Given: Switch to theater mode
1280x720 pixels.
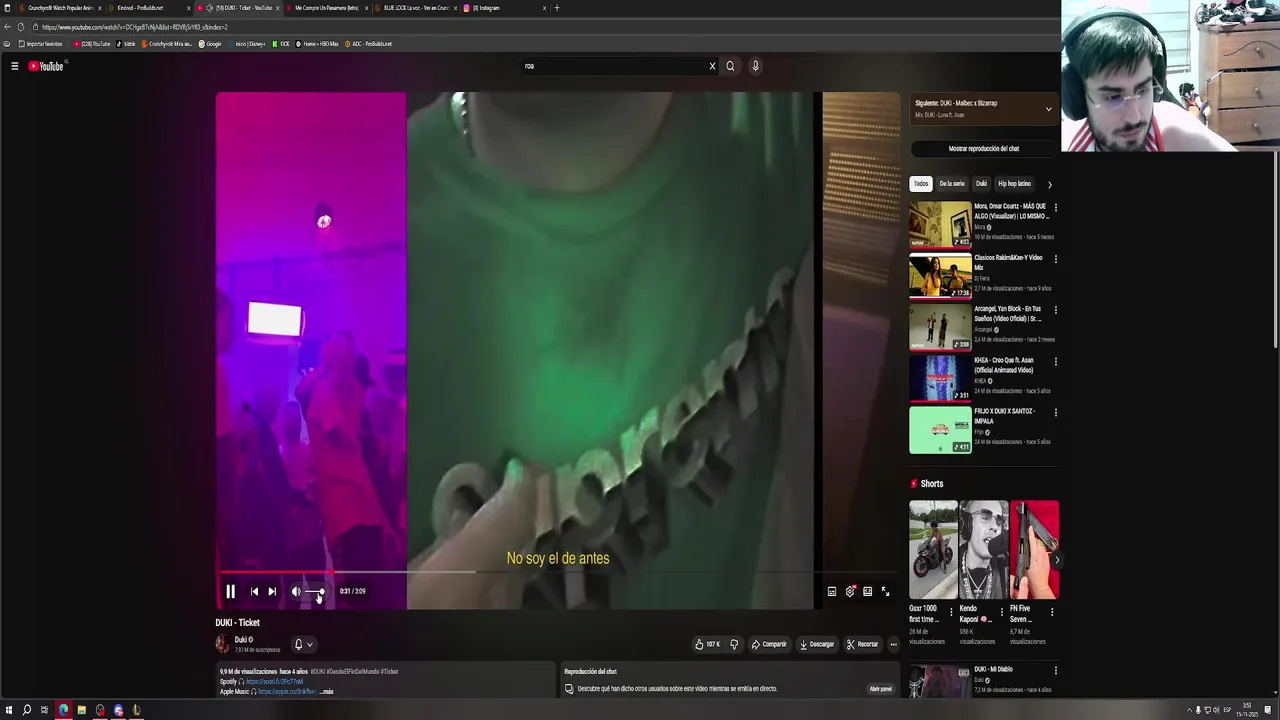Looking at the screenshot, I should tap(867, 591).
